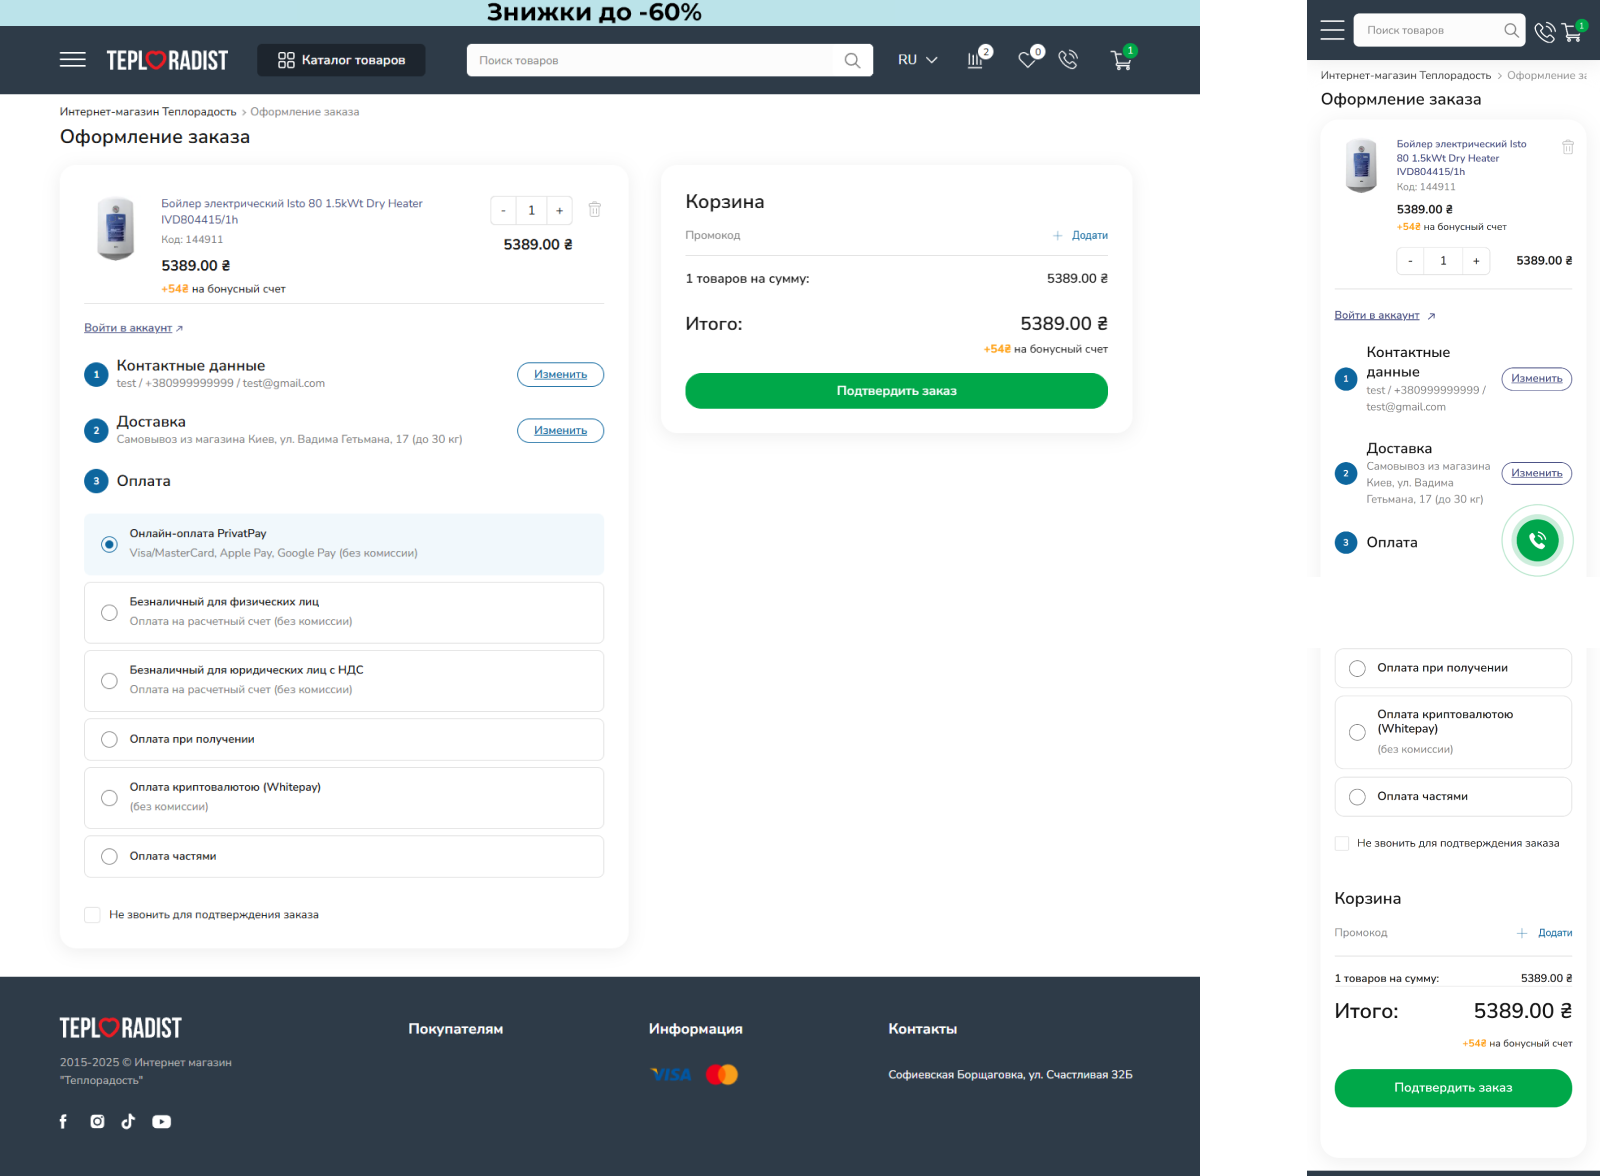
Task: Open the YouTube channel from footer
Action: coord(161,1122)
